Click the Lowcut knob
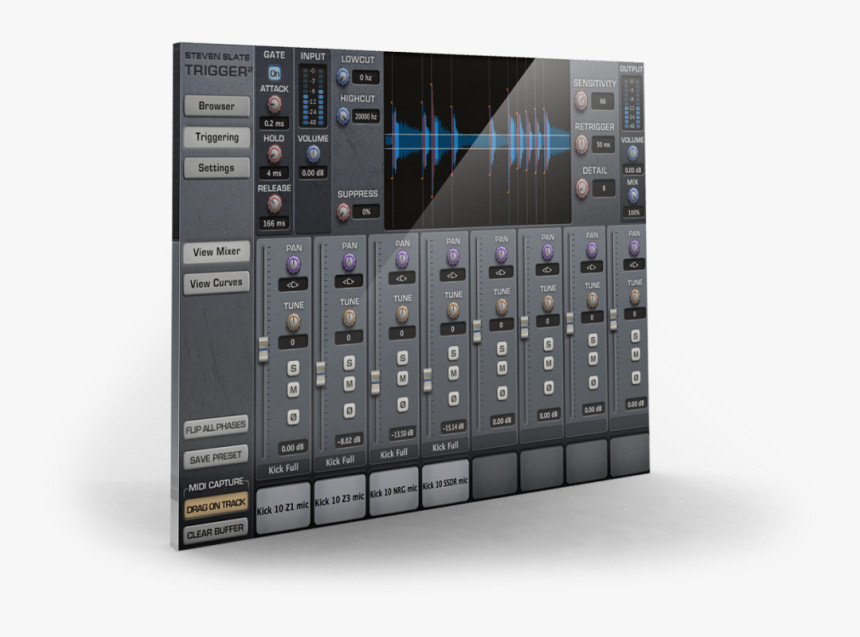The image size is (860, 637). (x=343, y=76)
